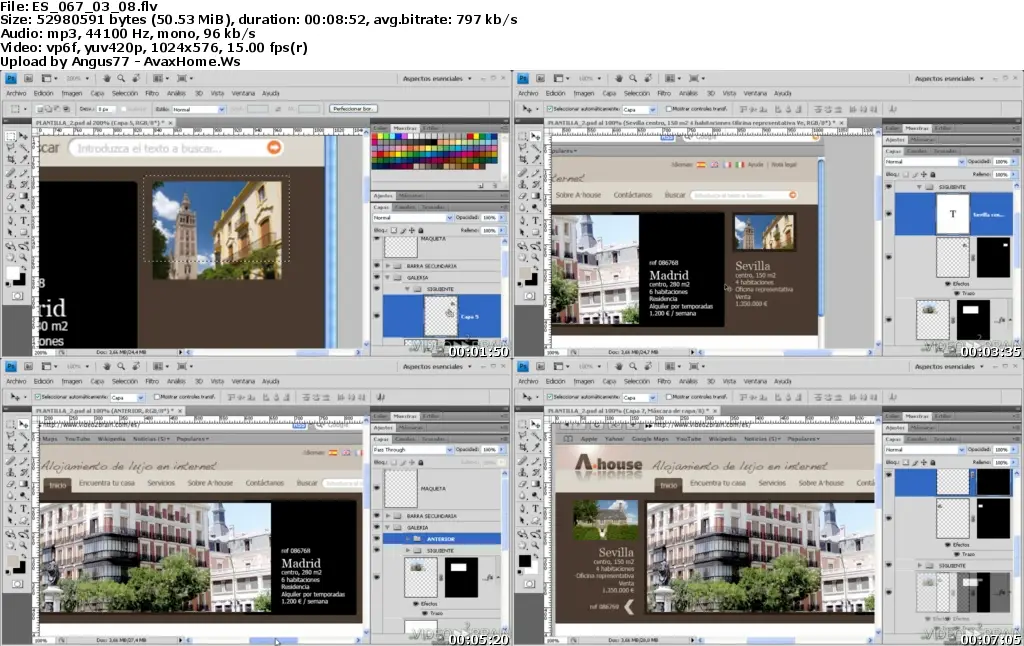
Task: Select the Type tool in 00:05:20 frame
Action: (24, 509)
